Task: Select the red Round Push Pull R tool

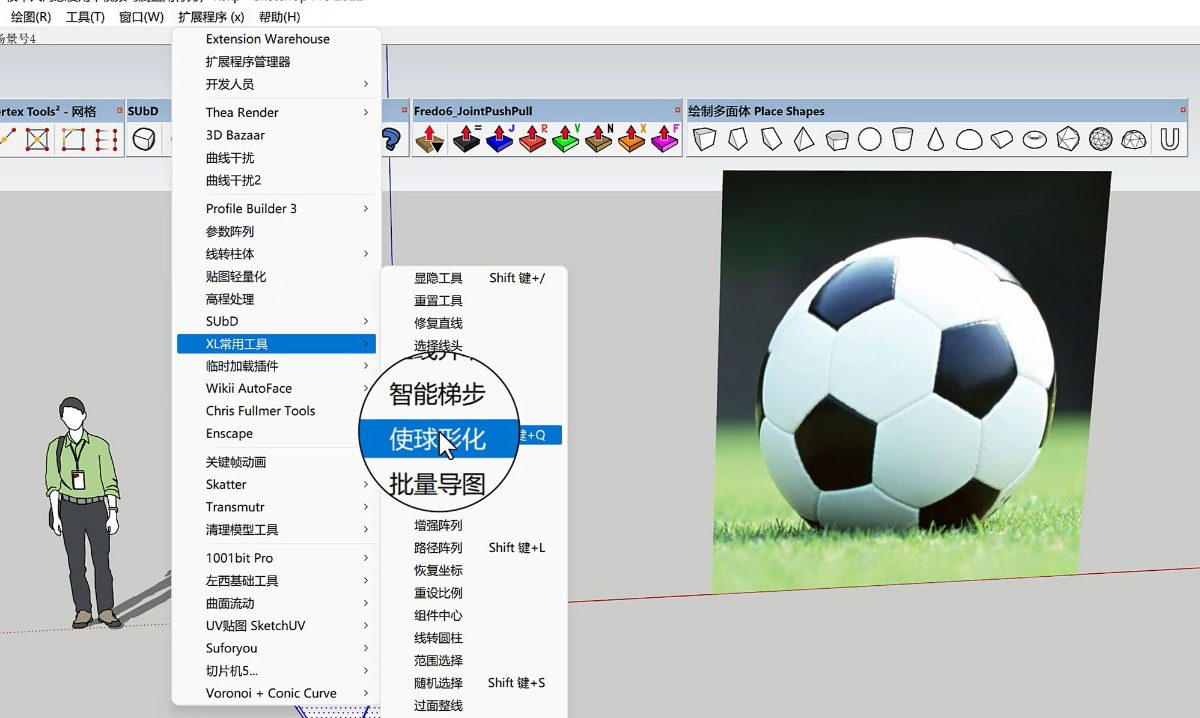Action: pos(533,139)
